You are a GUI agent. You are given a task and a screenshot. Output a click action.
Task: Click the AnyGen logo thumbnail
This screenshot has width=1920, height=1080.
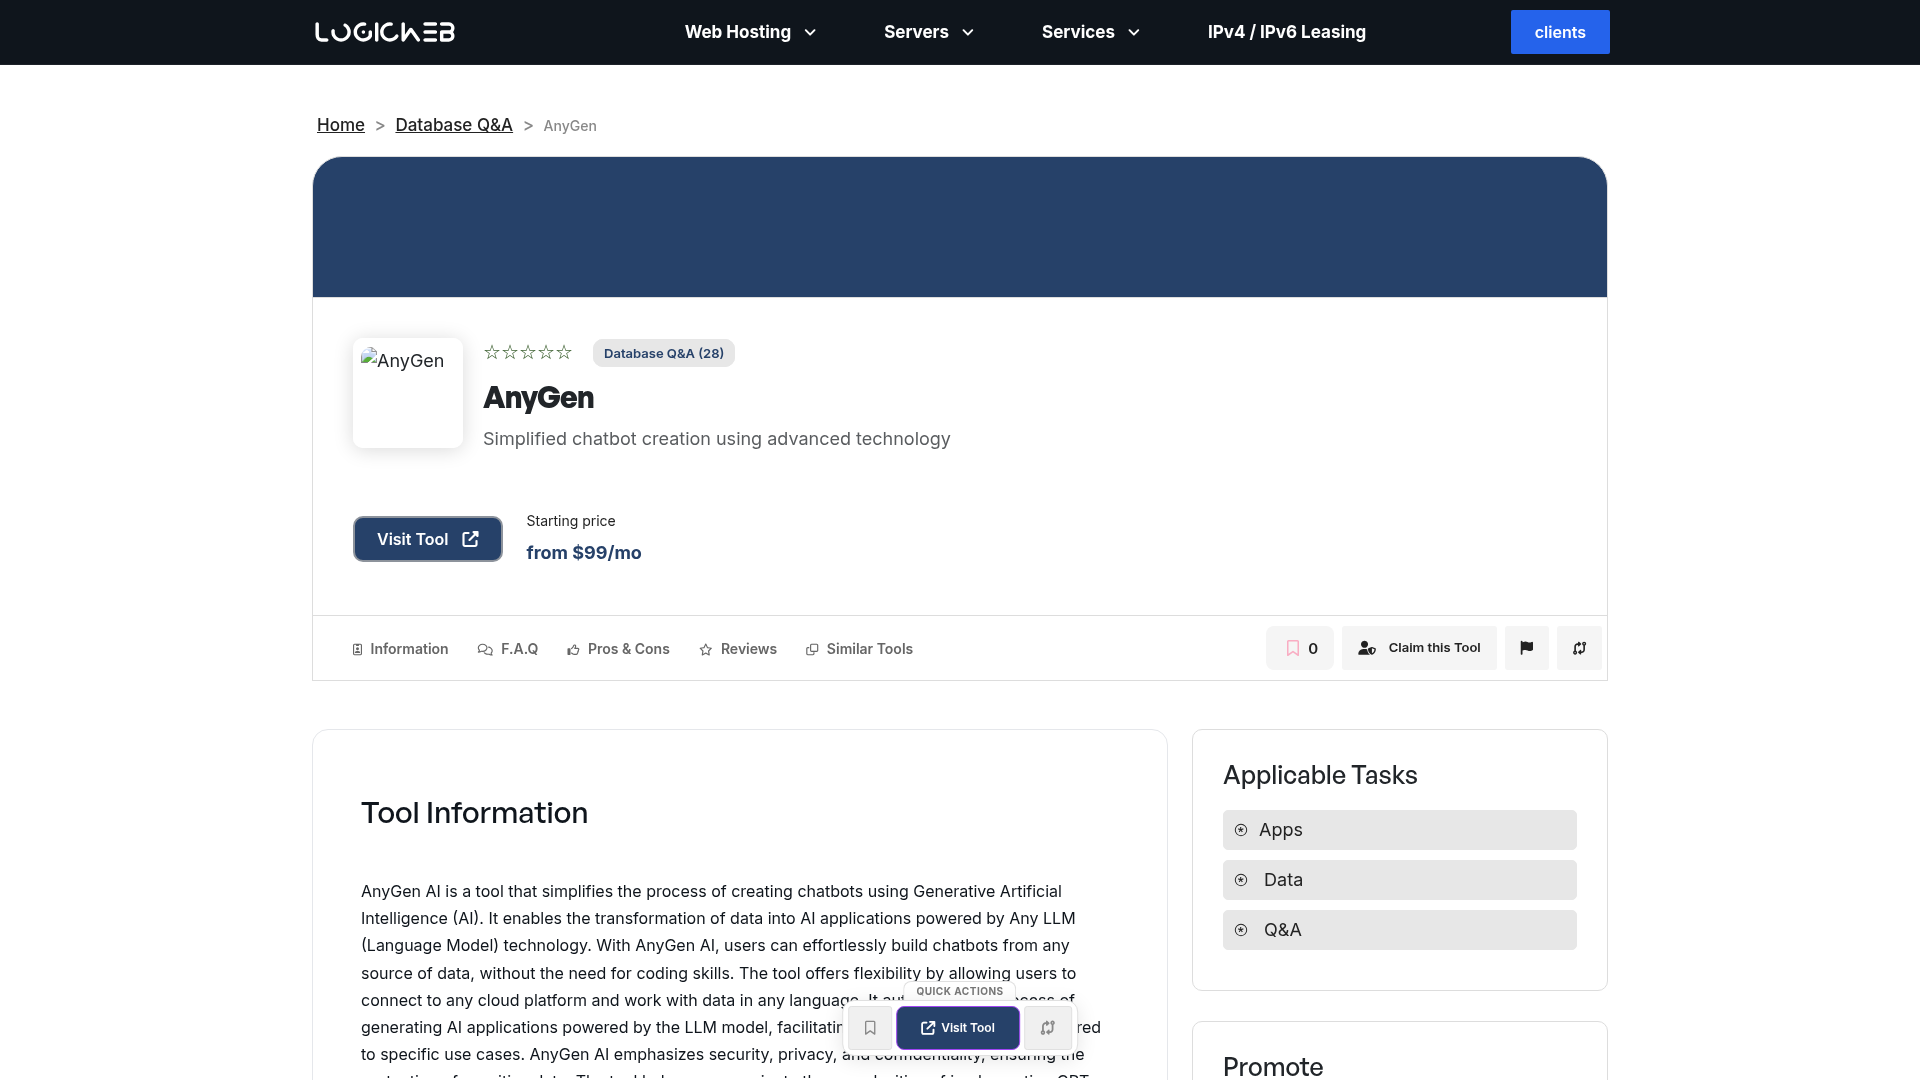(x=408, y=393)
